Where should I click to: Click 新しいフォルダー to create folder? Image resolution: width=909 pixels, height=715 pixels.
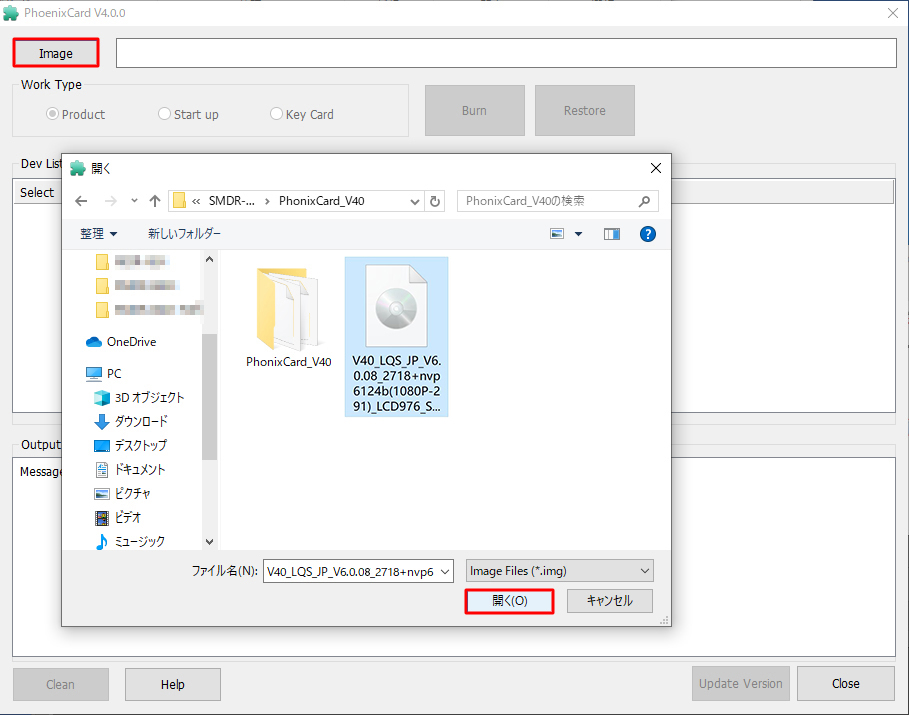click(x=184, y=234)
